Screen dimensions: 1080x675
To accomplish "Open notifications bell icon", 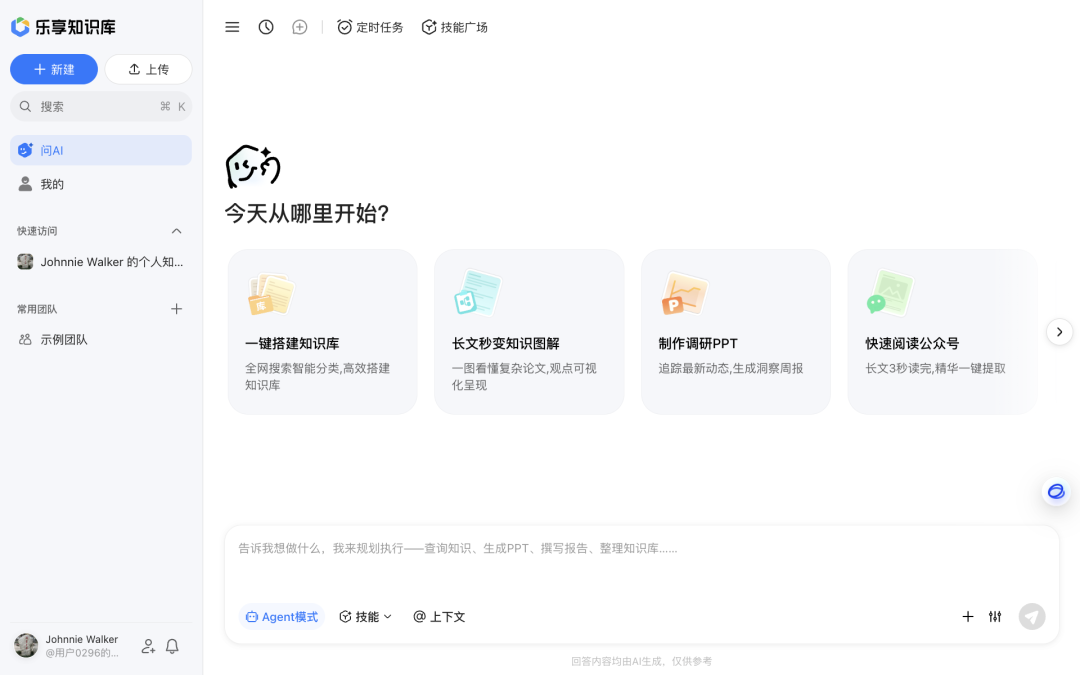I will click(172, 646).
